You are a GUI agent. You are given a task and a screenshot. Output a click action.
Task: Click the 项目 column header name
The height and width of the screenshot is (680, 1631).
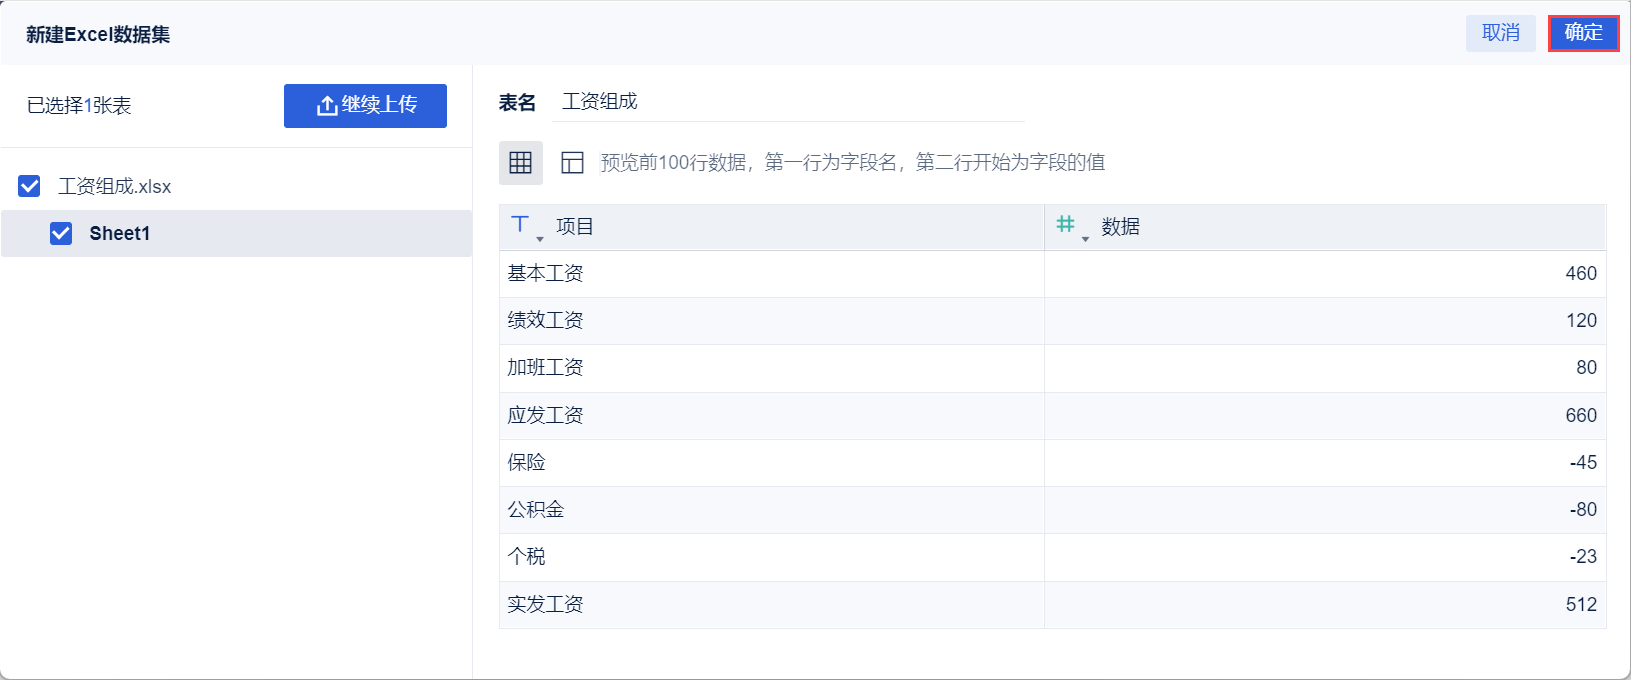click(x=575, y=227)
